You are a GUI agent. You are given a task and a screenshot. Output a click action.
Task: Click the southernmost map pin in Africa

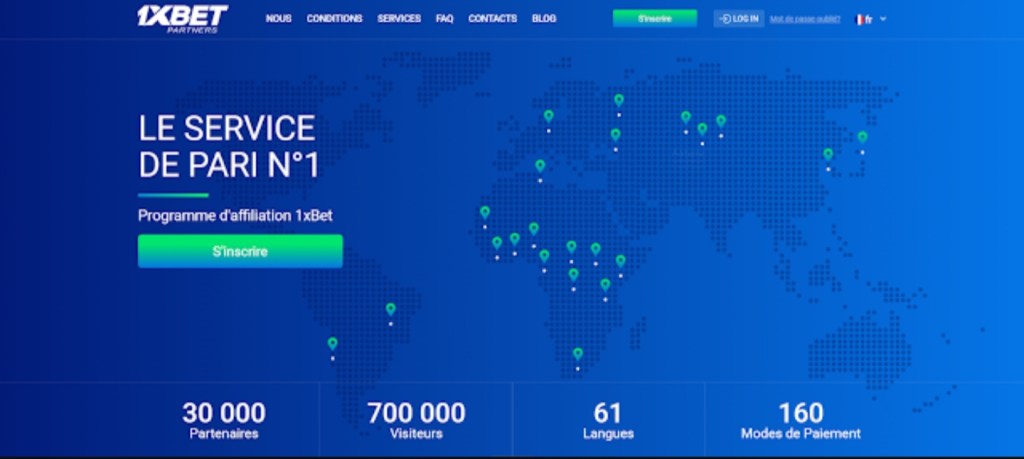pos(577,354)
